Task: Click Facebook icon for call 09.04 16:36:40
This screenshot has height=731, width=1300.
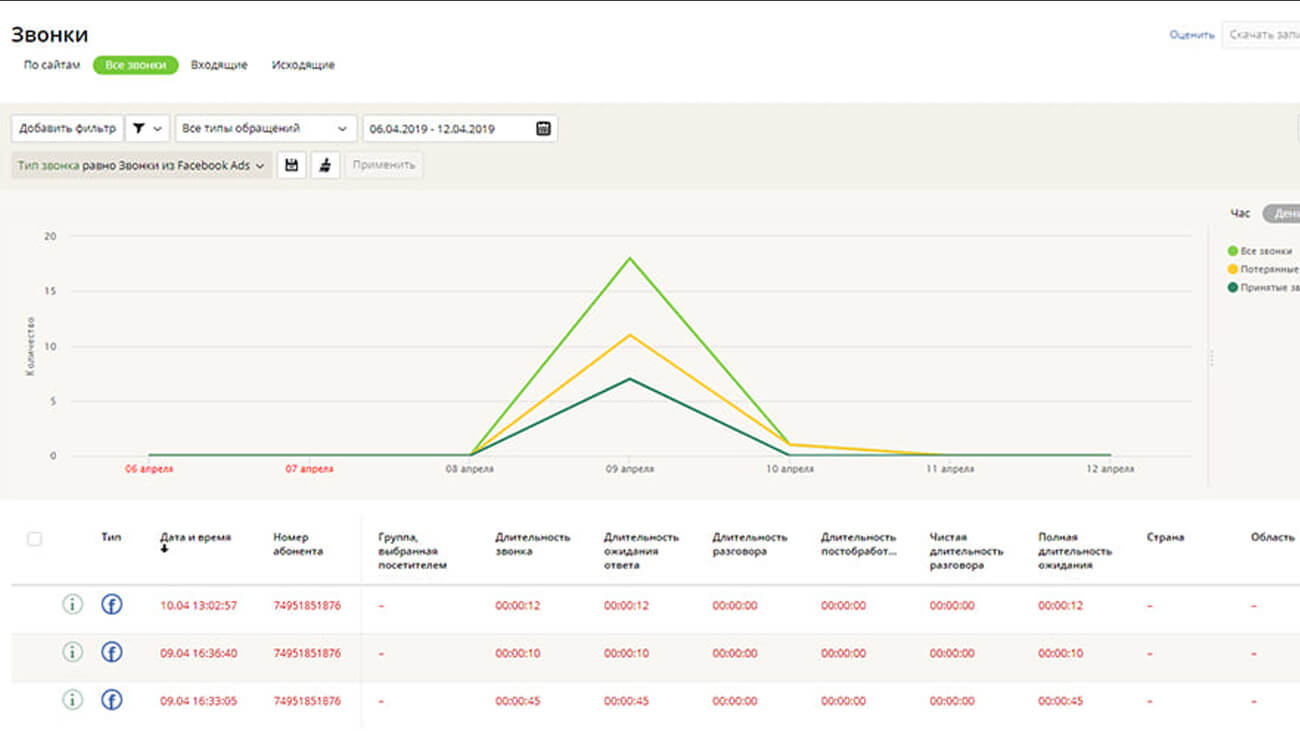Action: coord(112,653)
